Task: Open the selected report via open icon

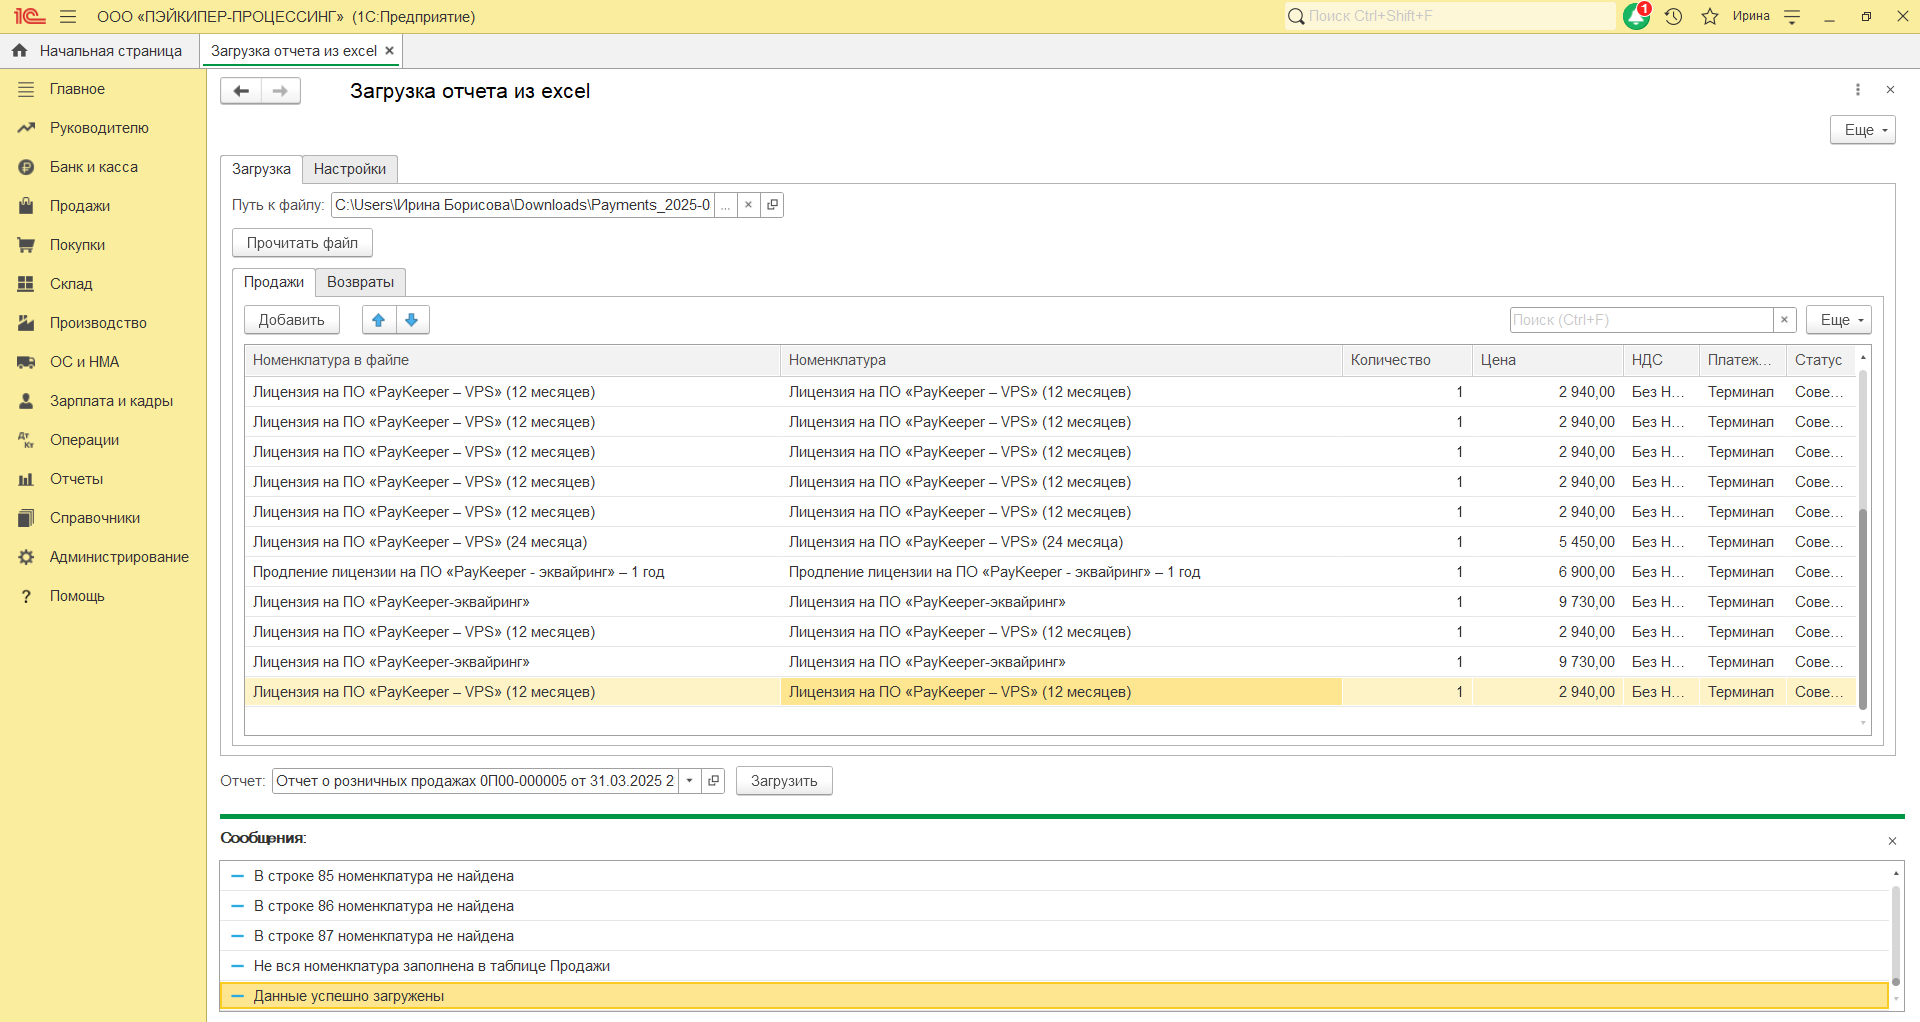Action: click(713, 781)
